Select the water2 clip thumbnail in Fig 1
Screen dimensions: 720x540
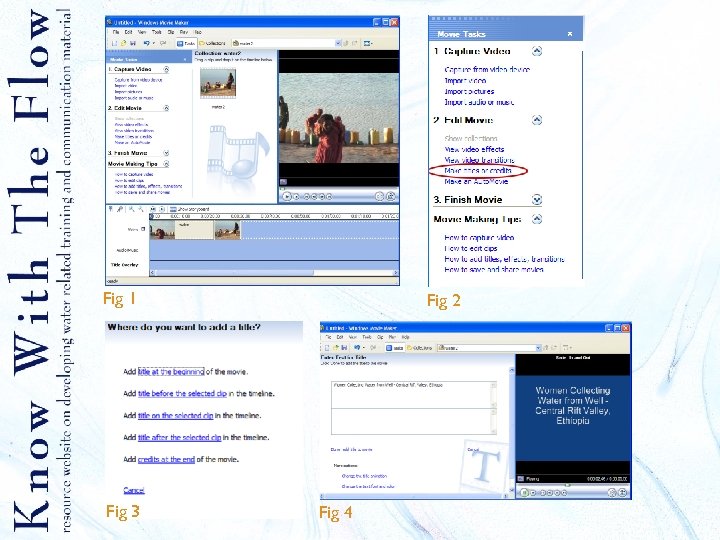218,83
